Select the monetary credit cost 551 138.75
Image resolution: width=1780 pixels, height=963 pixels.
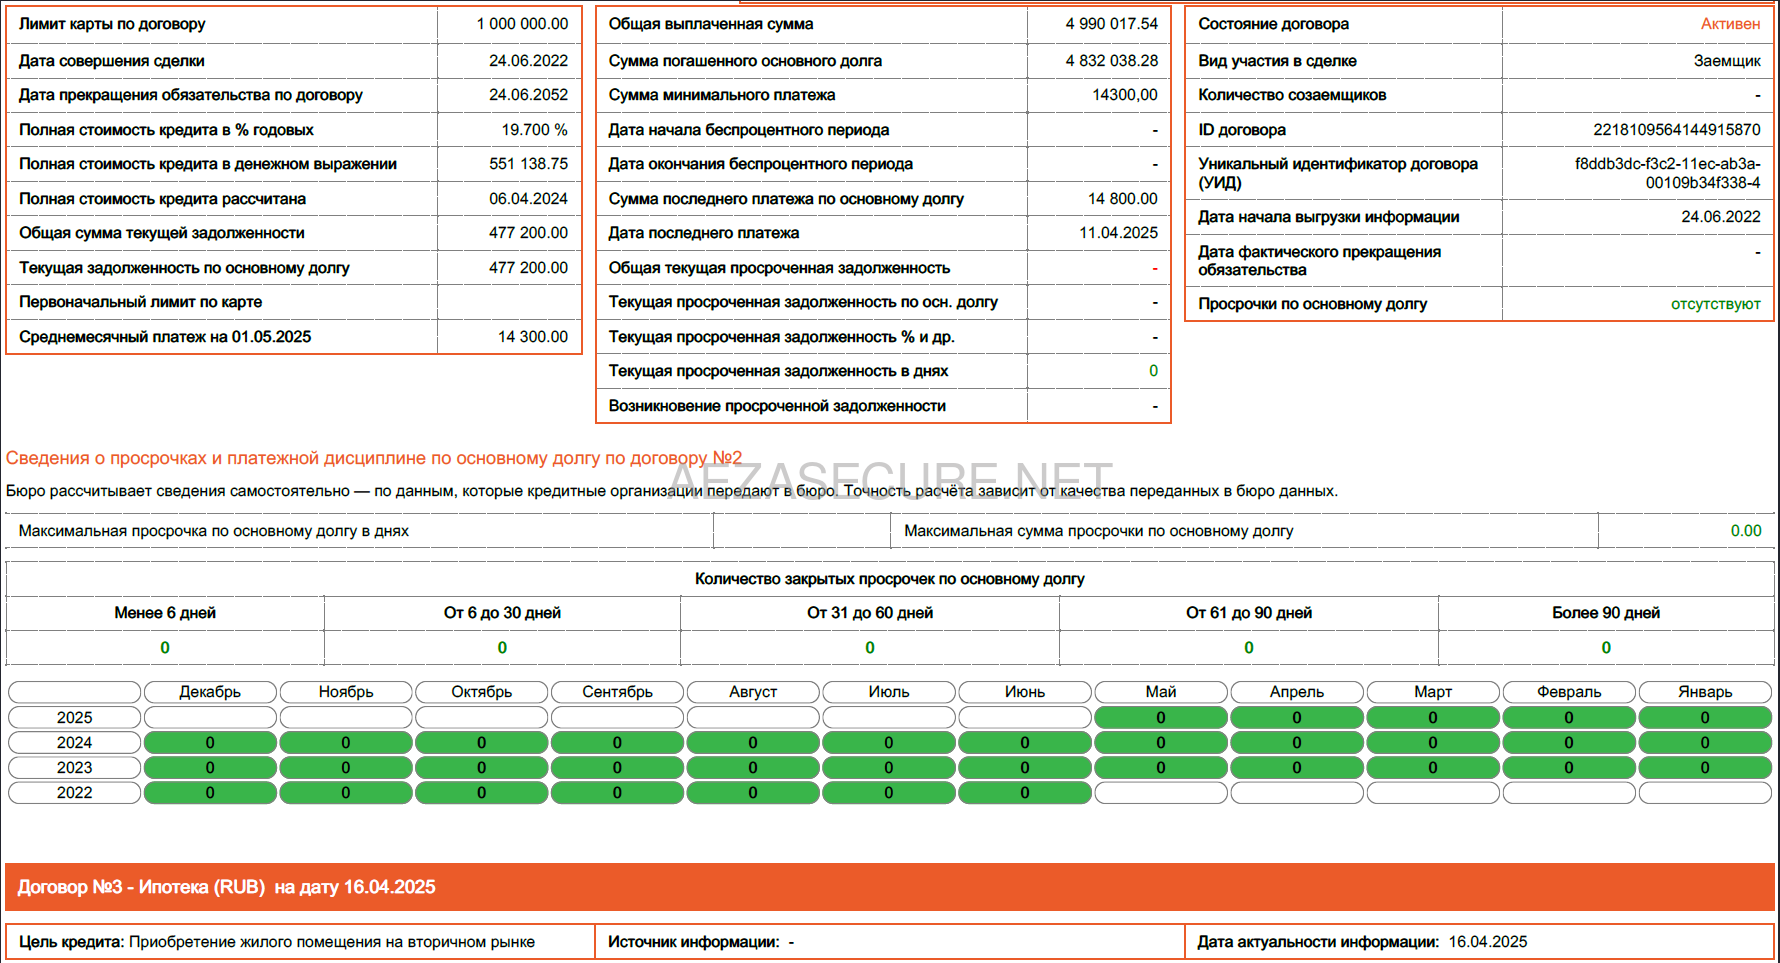coord(528,164)
